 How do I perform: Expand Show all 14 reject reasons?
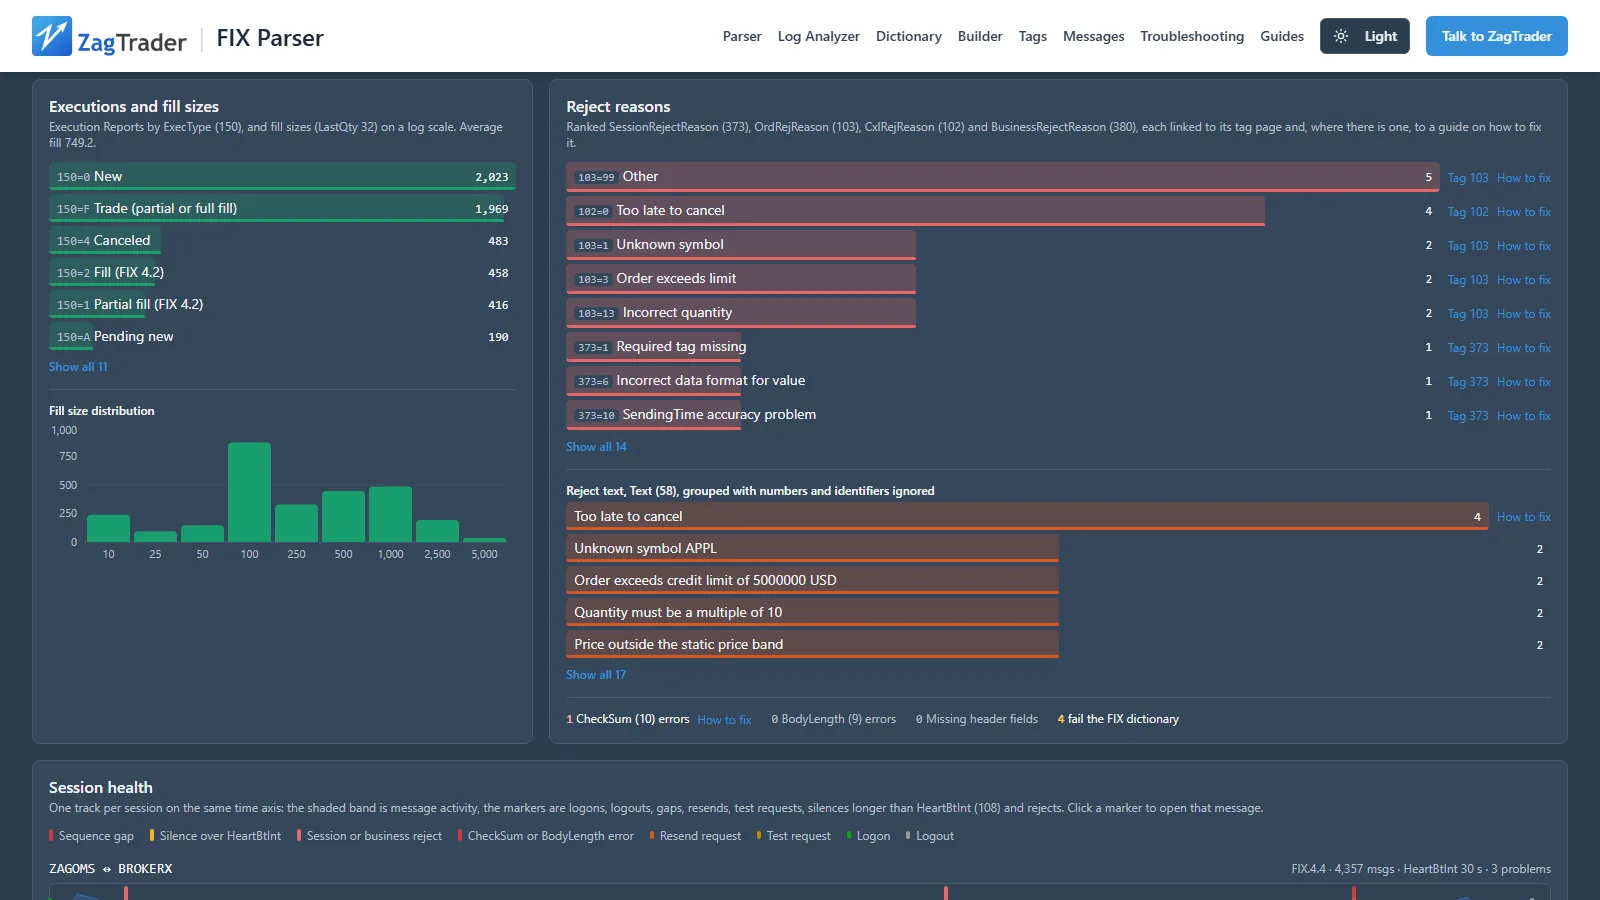point(596,447)
